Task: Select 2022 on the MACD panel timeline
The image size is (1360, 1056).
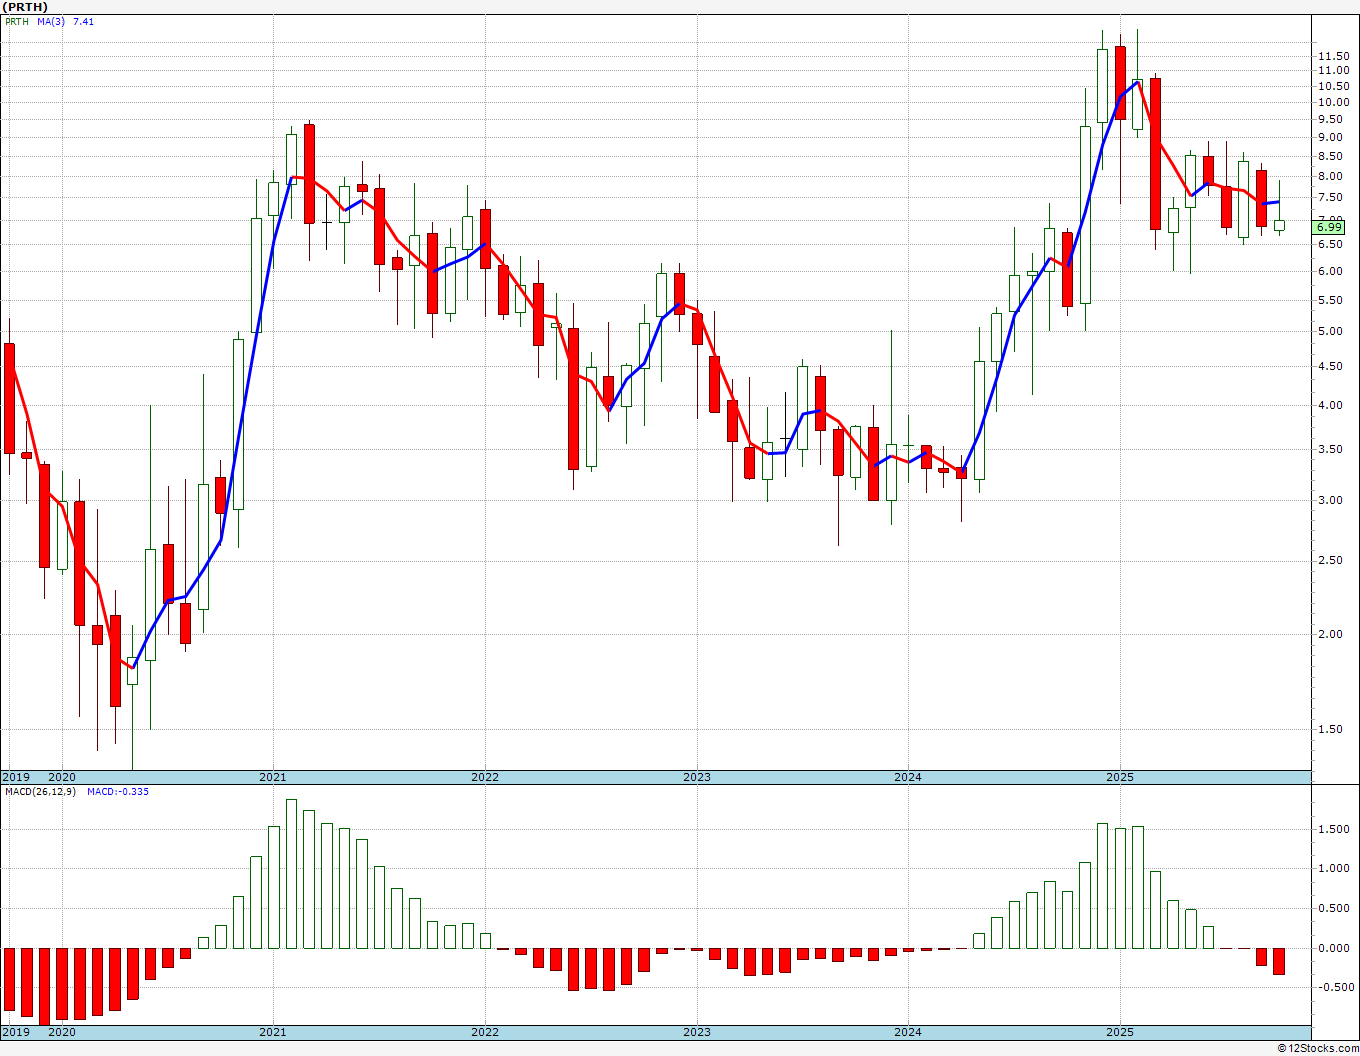Action: coord(485,1032)
